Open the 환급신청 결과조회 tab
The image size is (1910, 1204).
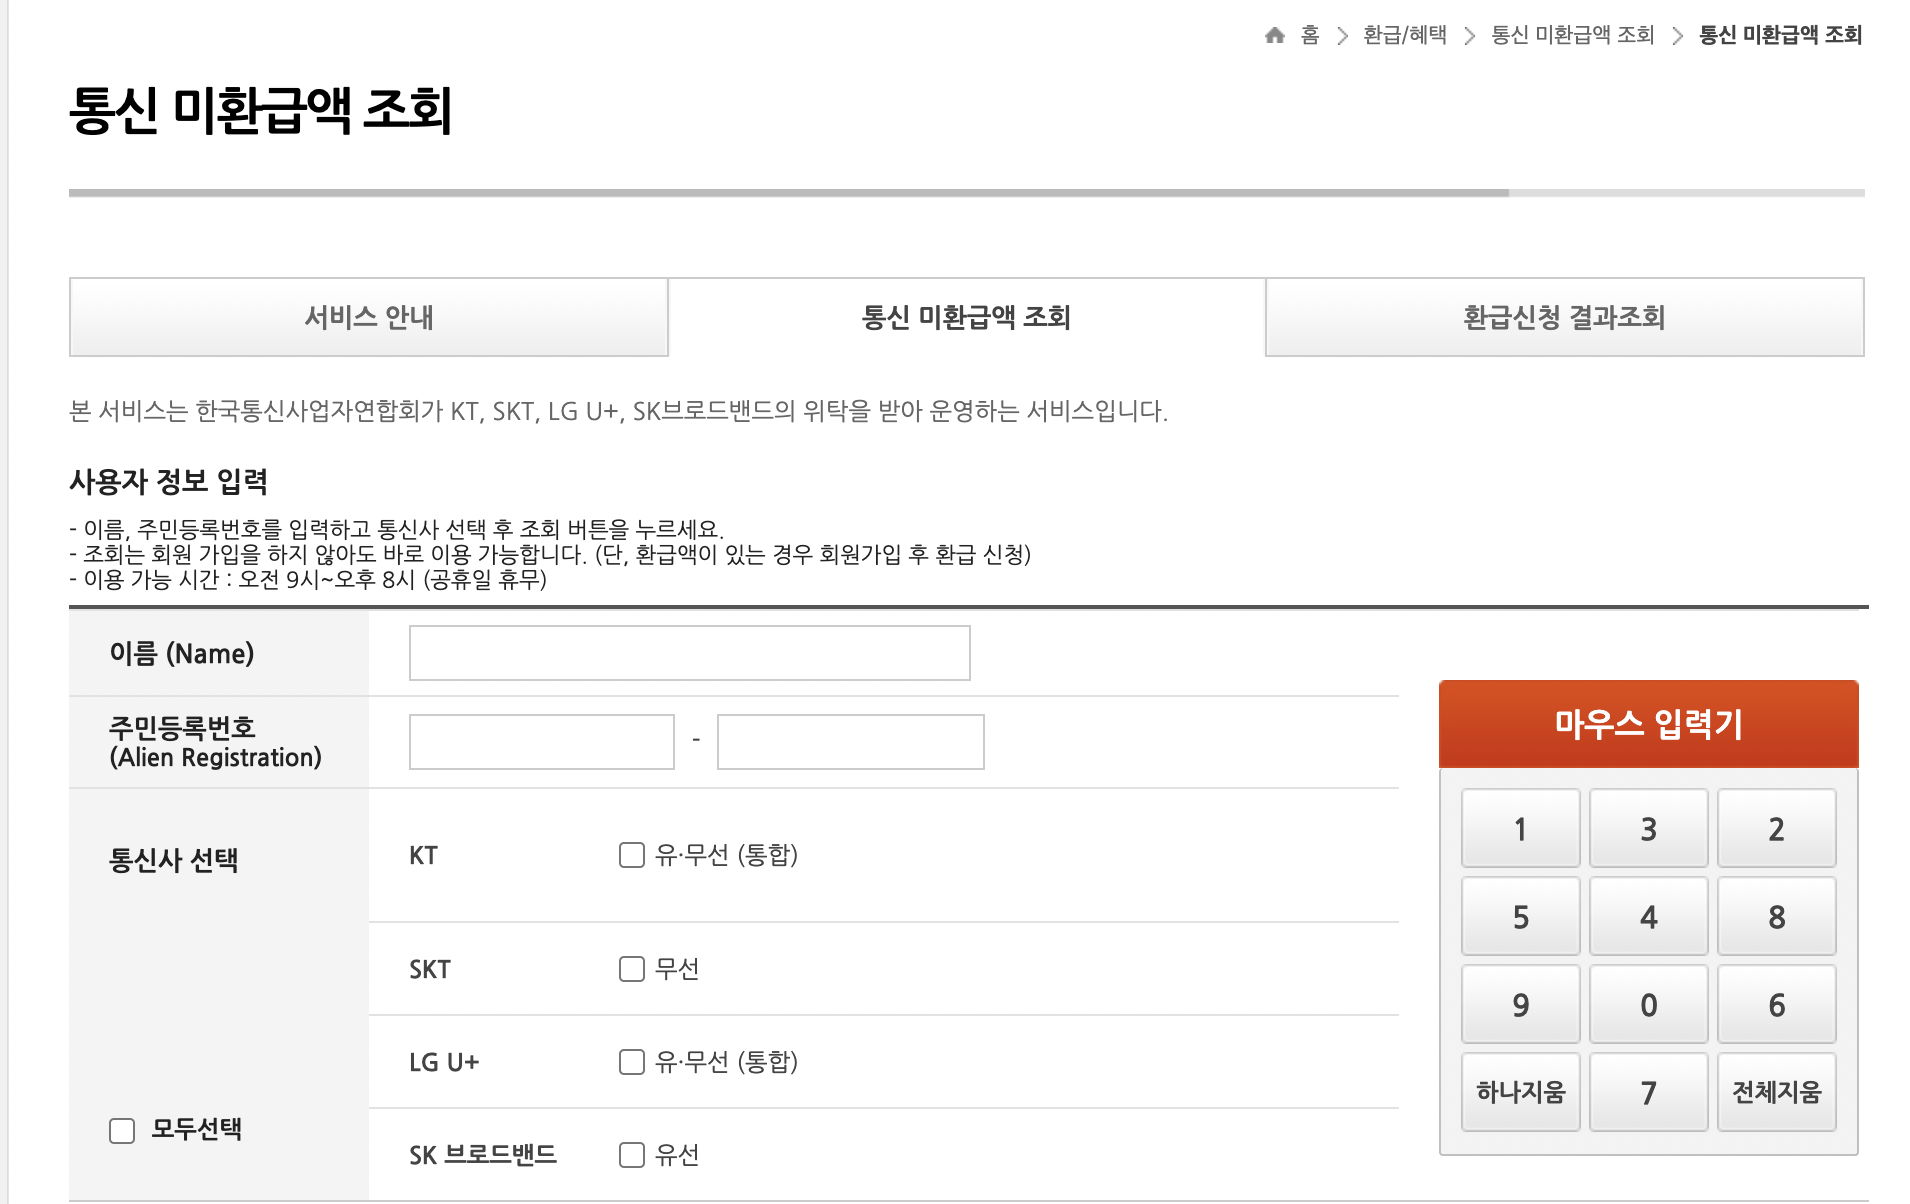pyautogui.click(x=1564, y=317)
